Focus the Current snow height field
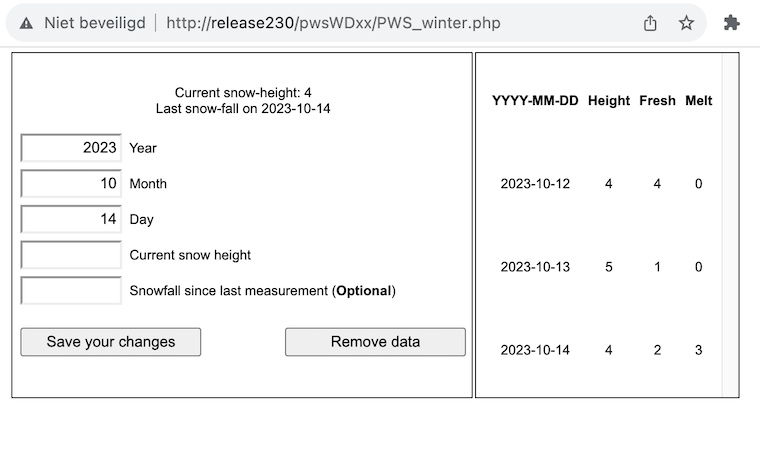The image size is (760, 456). (x=71, y=255)
